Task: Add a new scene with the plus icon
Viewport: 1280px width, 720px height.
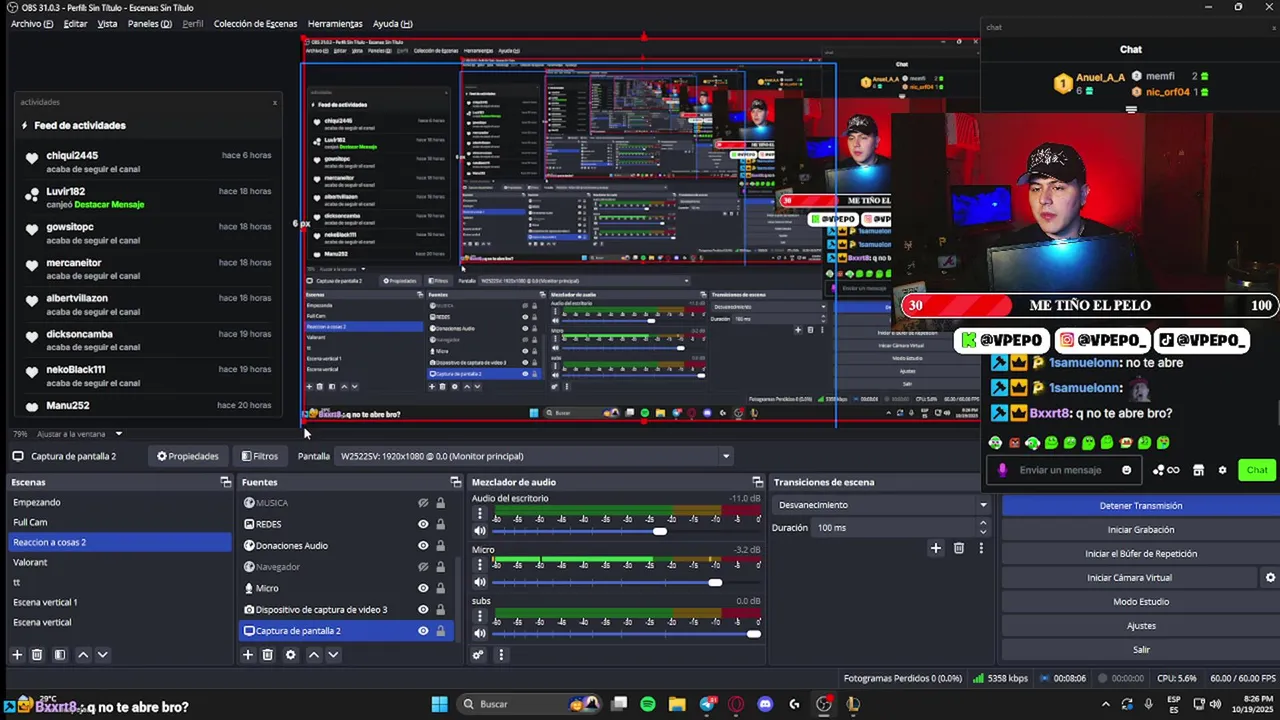Action: pyautogui.click(x=17, y=655)
